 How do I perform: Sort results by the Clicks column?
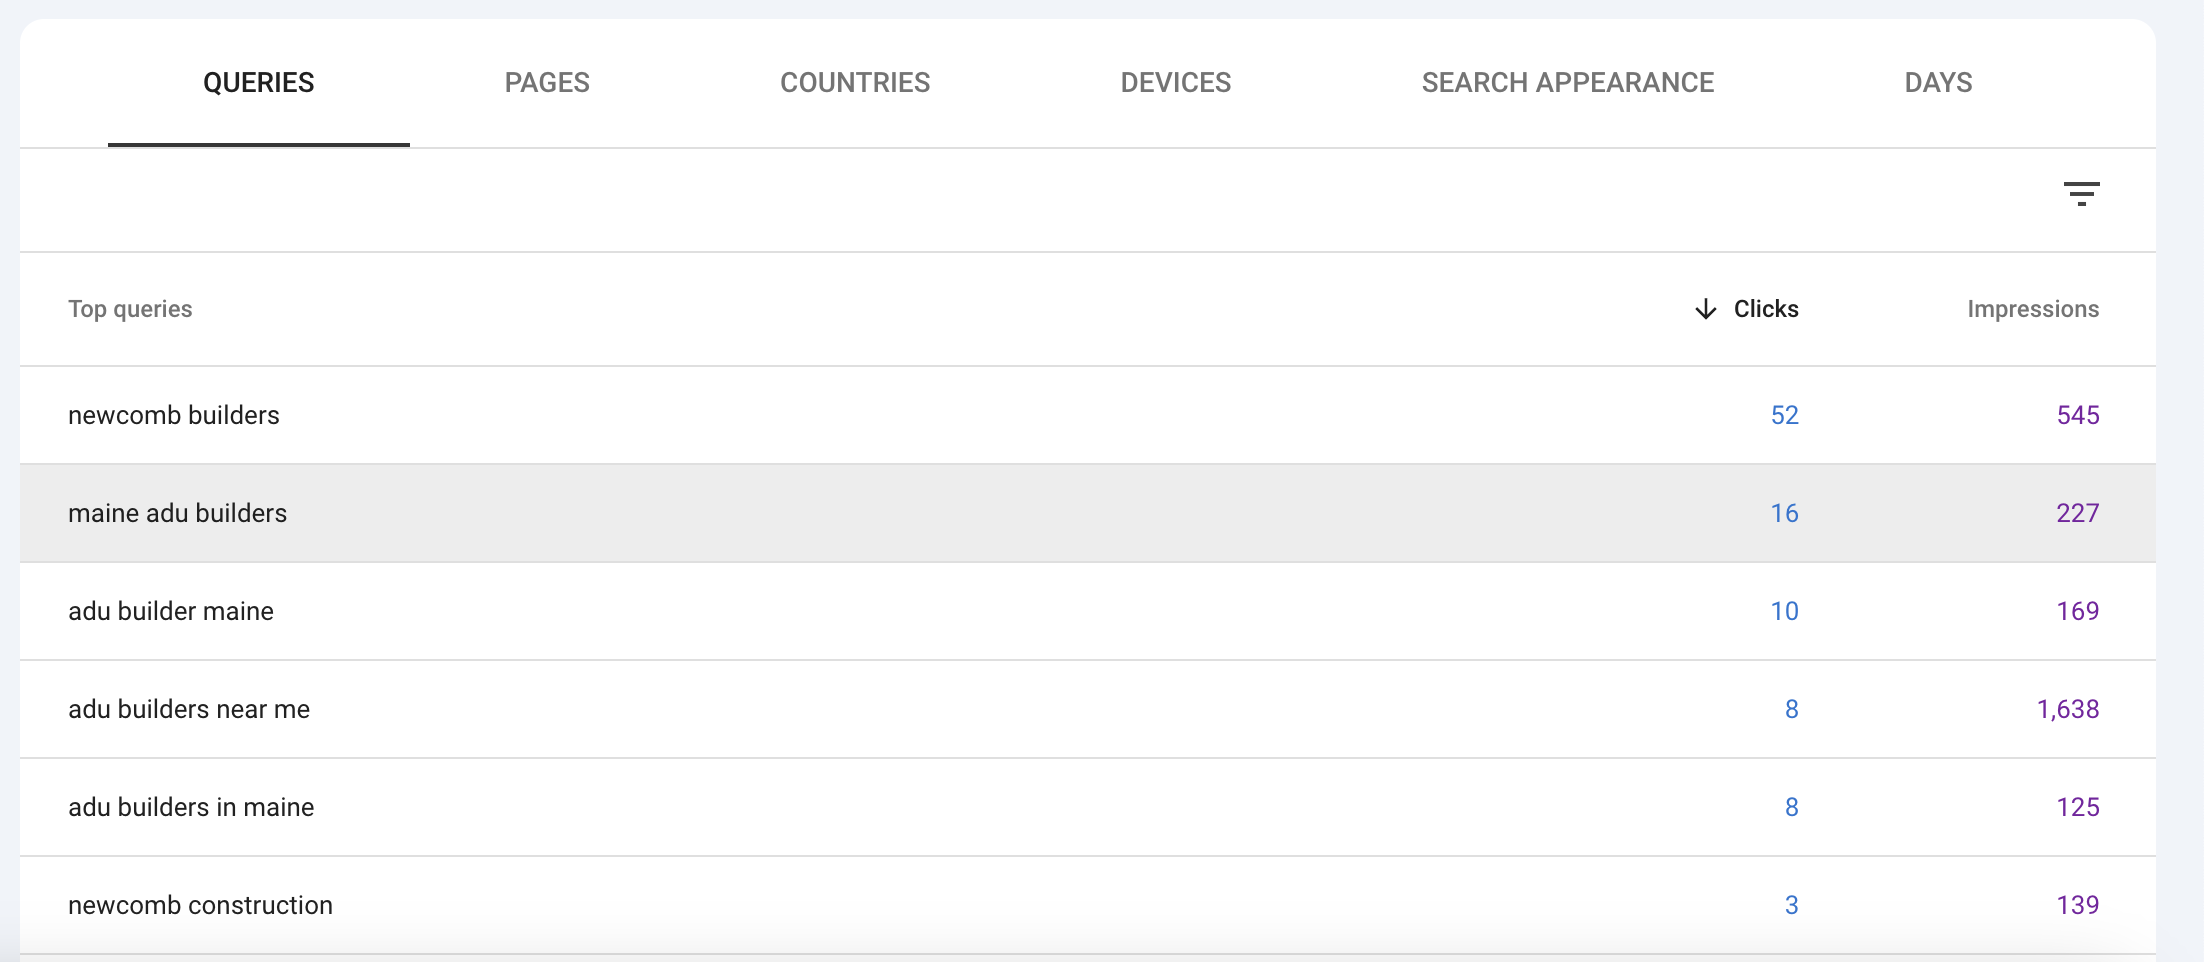coord(1766,309)
